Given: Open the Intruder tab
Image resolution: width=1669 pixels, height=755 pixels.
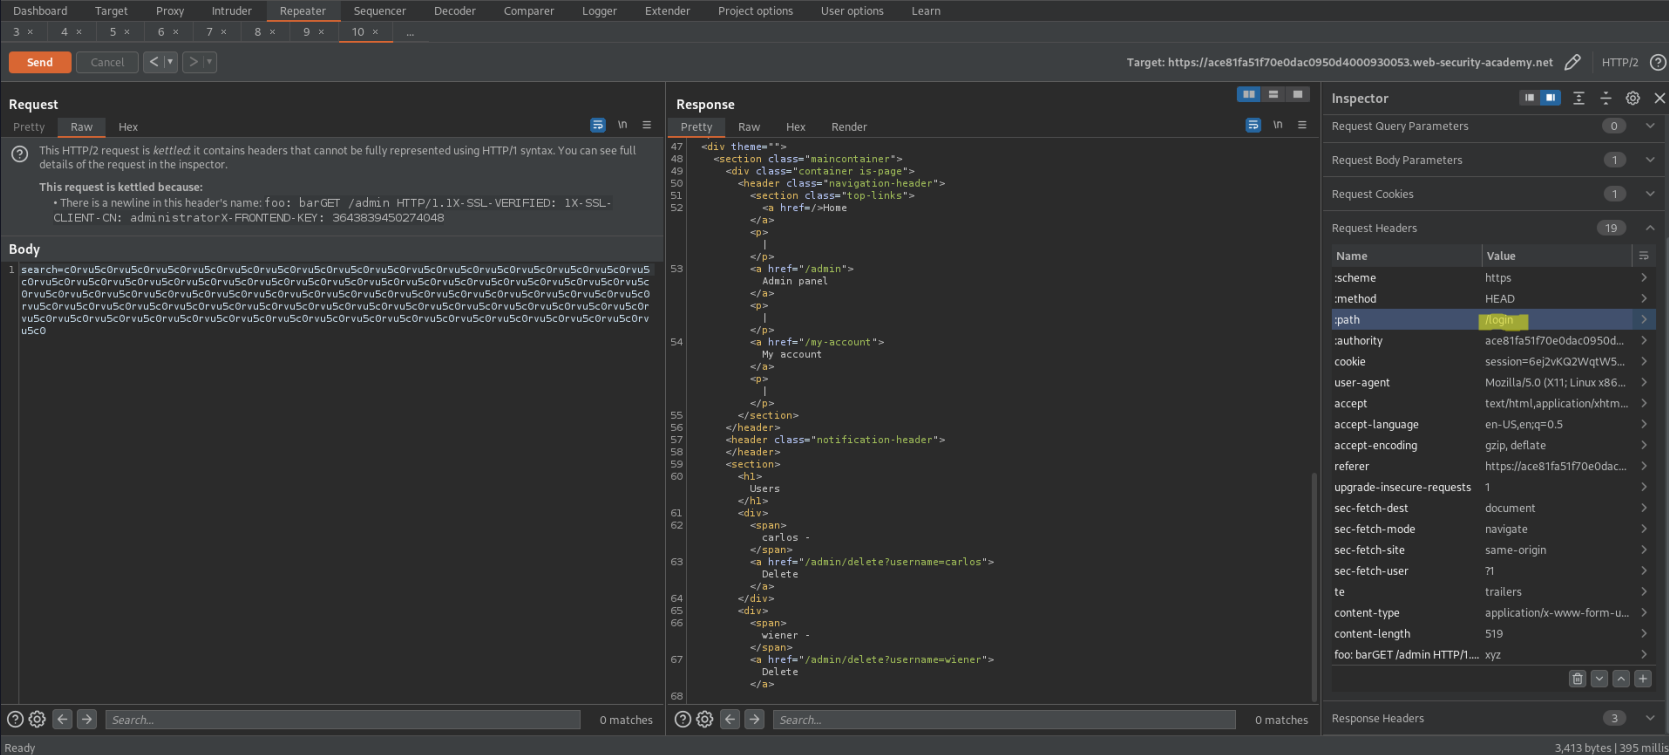Looking at the screenshot, I should pos(232,11).
